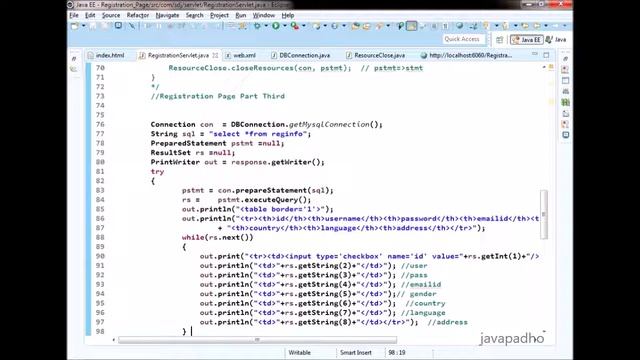Click the Open Type folder icon
Image resolution: width=640 pixels, height=360 pixels.
click(x=356, y=26)
